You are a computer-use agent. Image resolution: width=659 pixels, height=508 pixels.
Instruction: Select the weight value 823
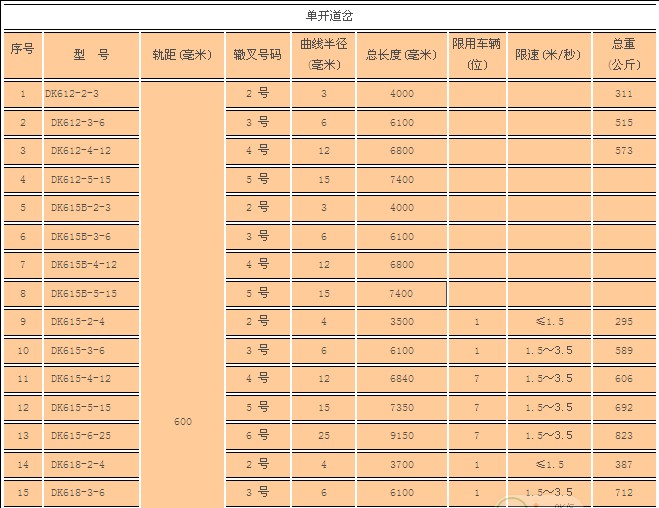pos(624,436)
